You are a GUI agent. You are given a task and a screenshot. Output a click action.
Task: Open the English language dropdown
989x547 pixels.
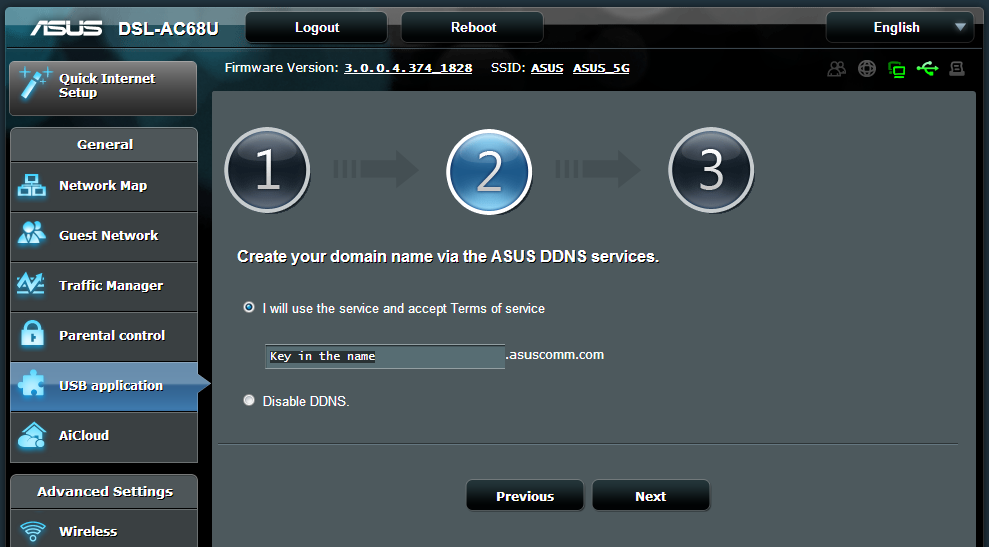coord(900,27)
